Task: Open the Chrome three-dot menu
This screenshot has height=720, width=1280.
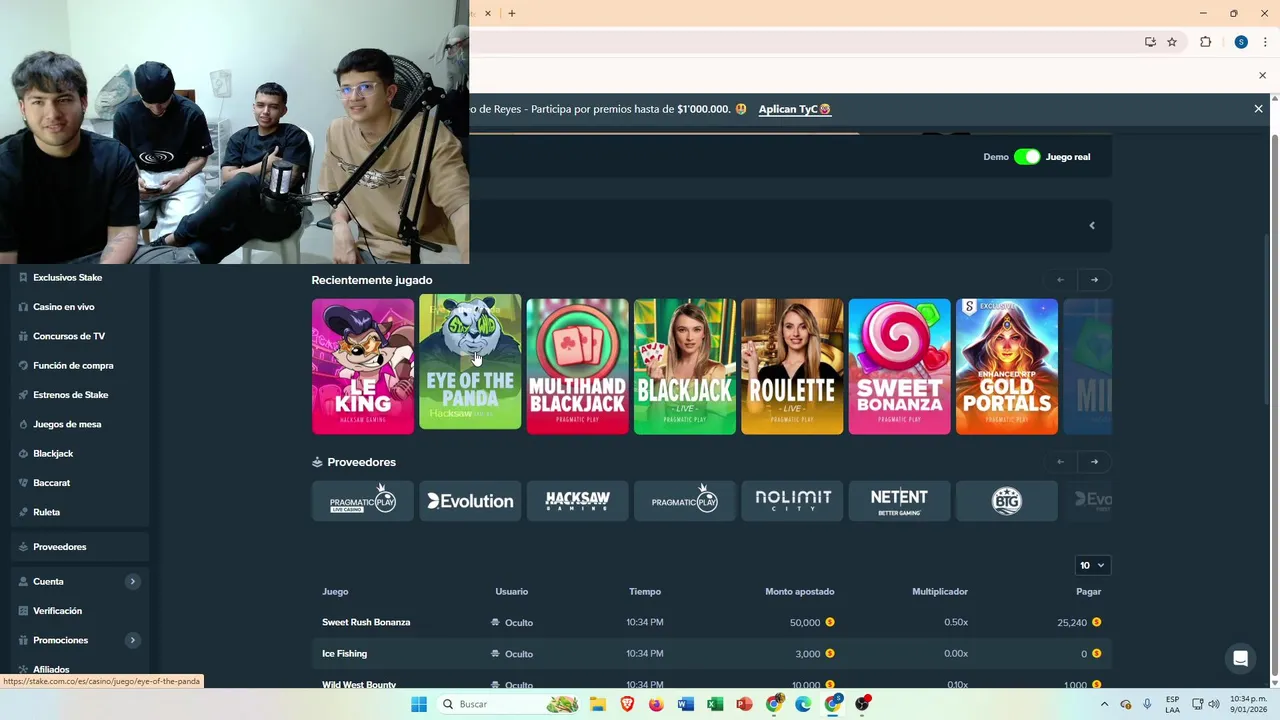Action: tap(1264, 42)
